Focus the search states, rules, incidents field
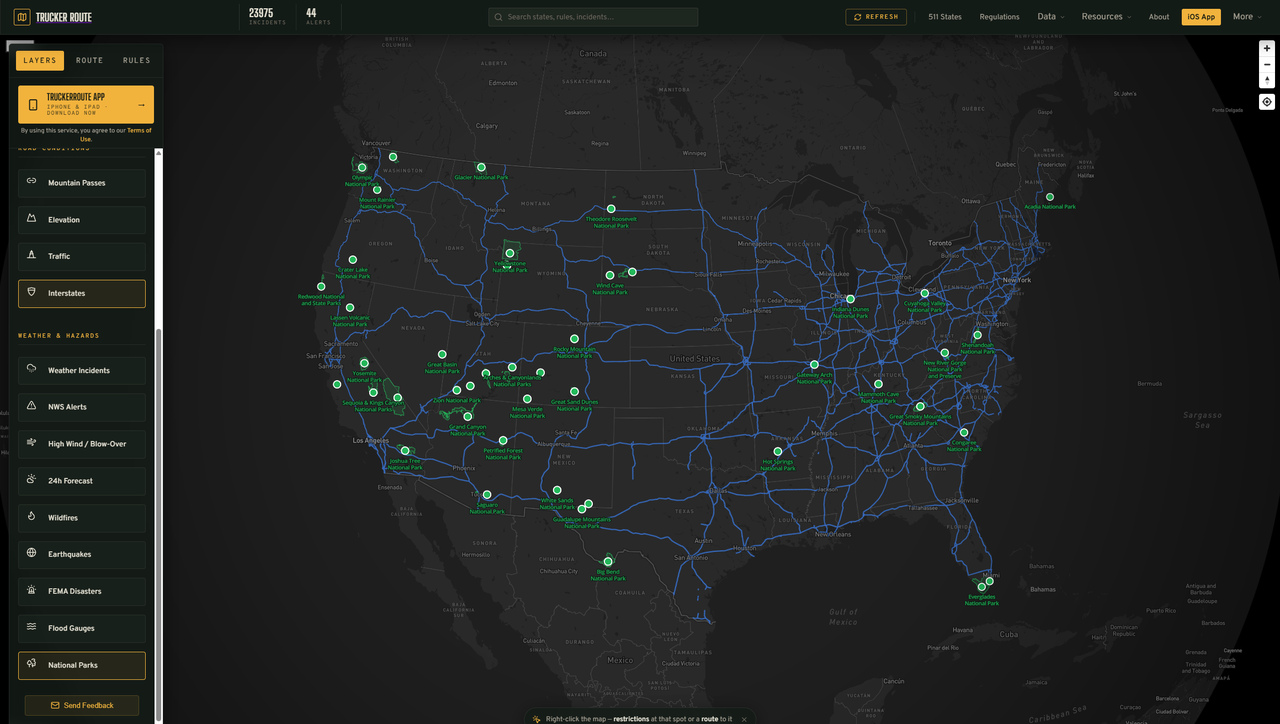 593,17
